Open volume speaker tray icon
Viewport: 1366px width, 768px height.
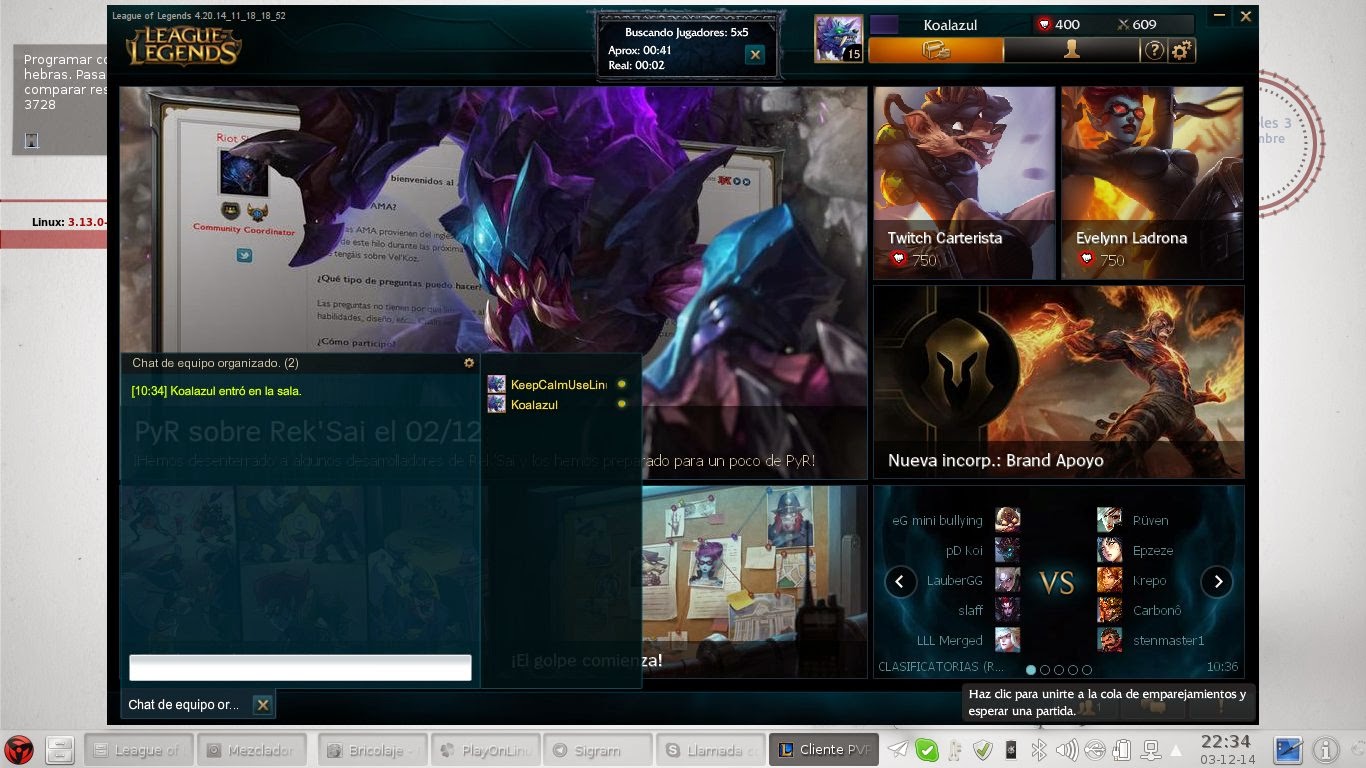(x=1066, y=749)
